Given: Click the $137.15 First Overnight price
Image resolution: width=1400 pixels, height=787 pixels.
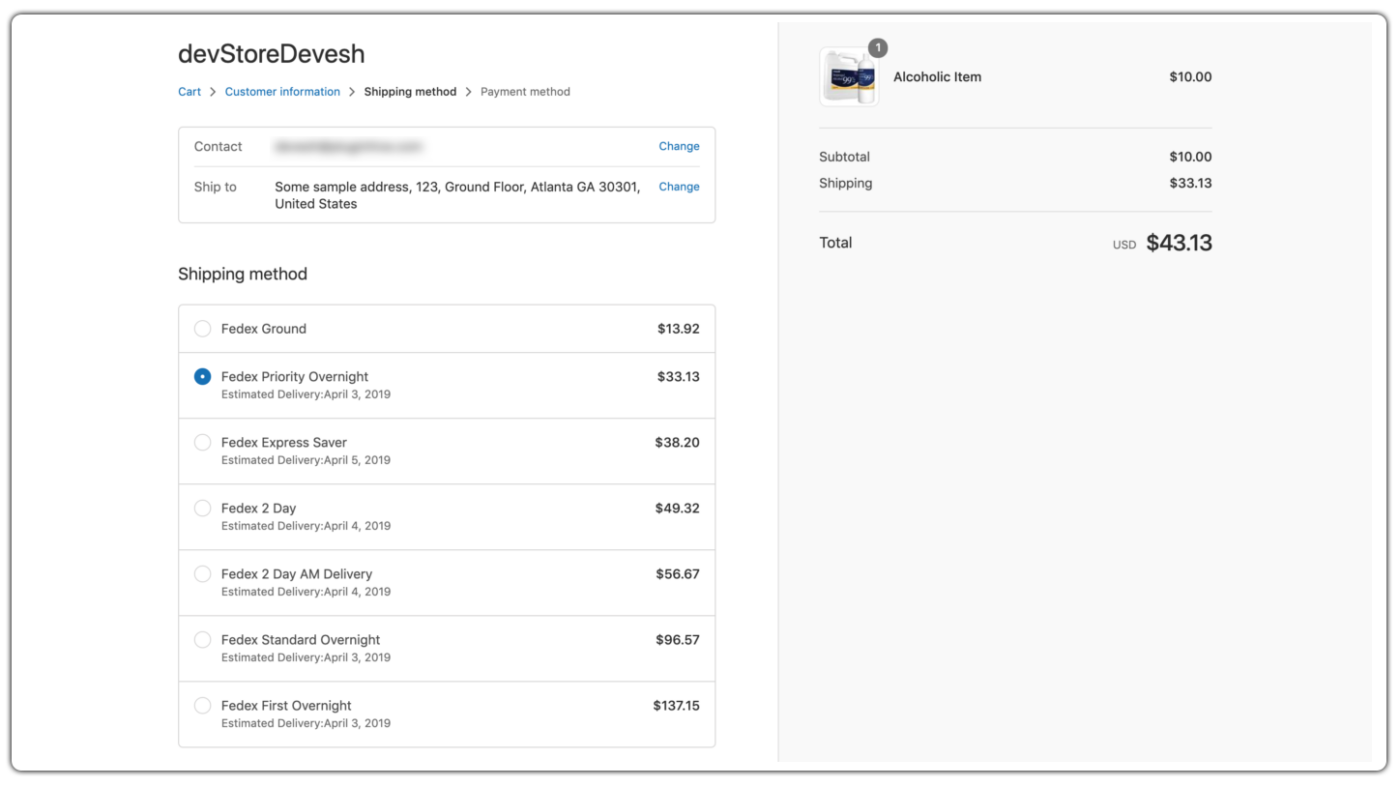Looking at the screenshot, I should 676,706.
